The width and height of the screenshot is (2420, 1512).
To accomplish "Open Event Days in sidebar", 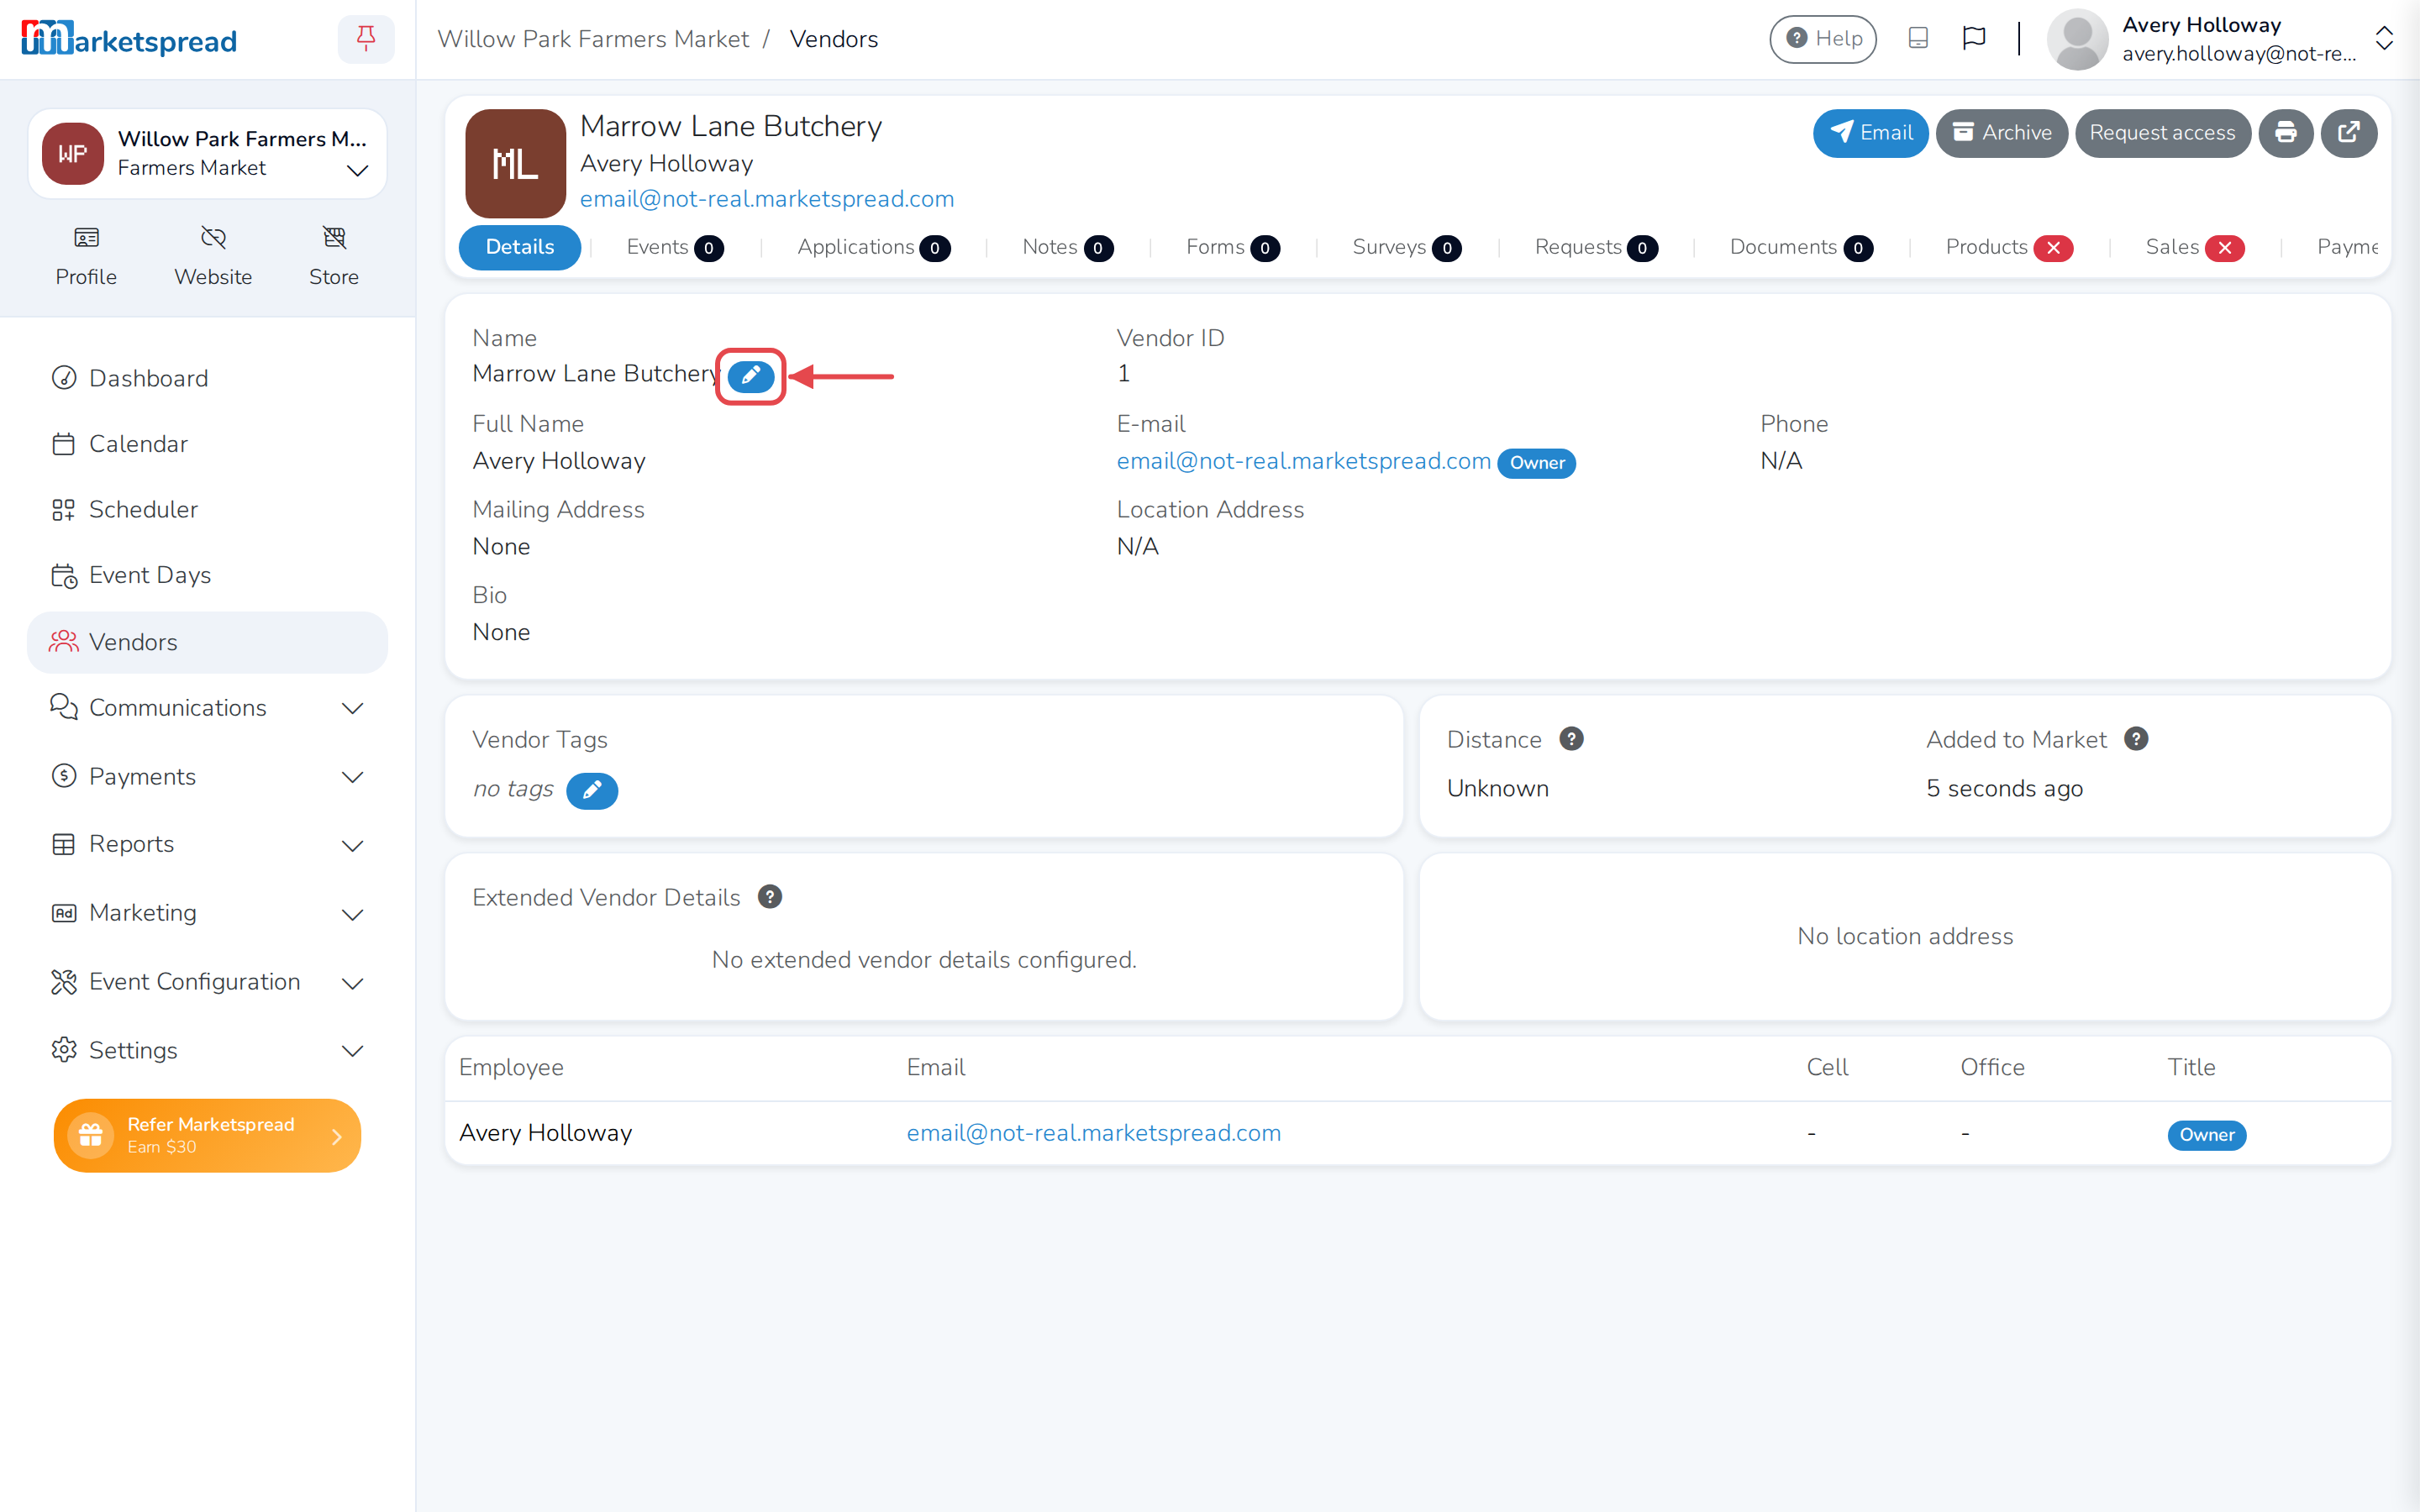I will coord(207,575).
